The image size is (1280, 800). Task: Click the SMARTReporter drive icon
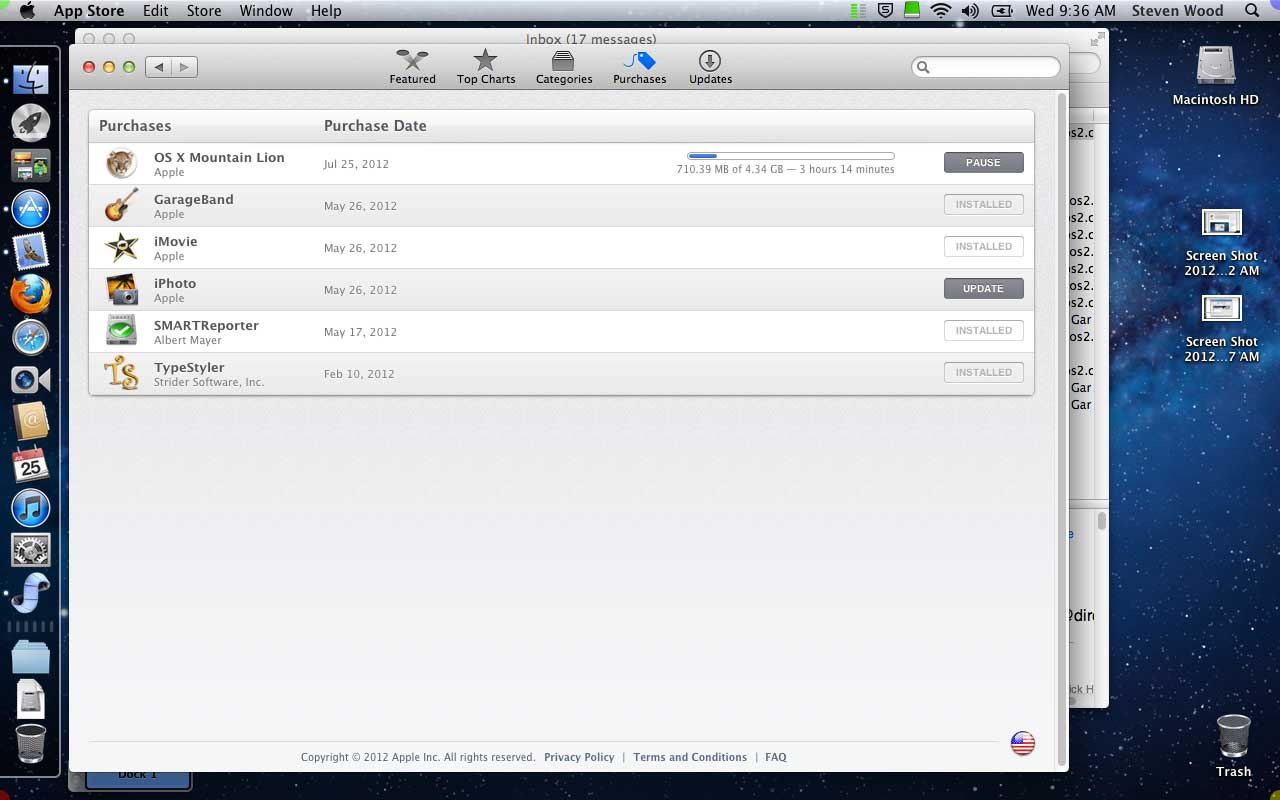point(121,331)
